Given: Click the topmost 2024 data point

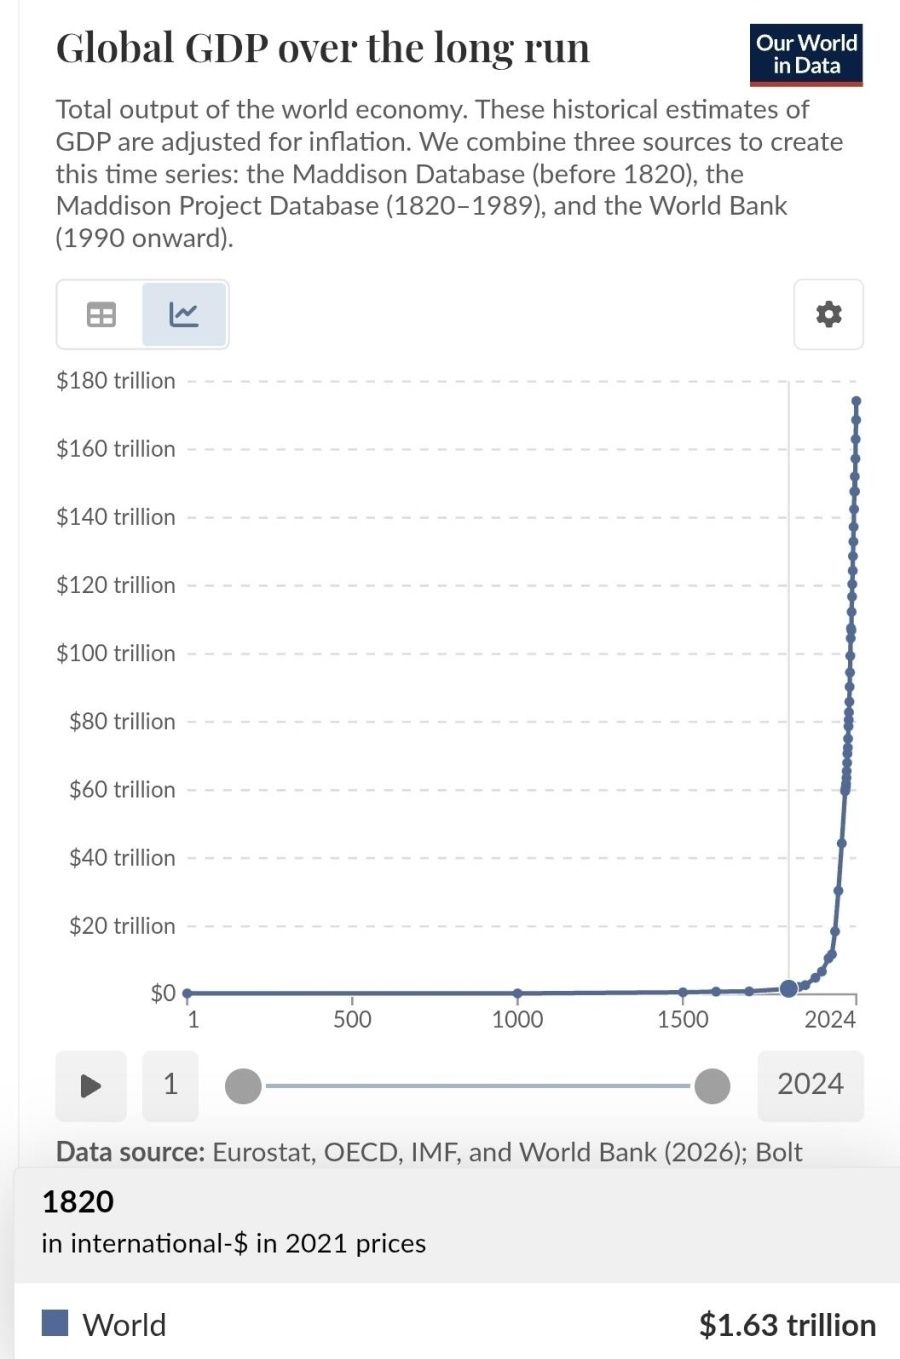Looking at the screenshot, I should coord(856,401).
